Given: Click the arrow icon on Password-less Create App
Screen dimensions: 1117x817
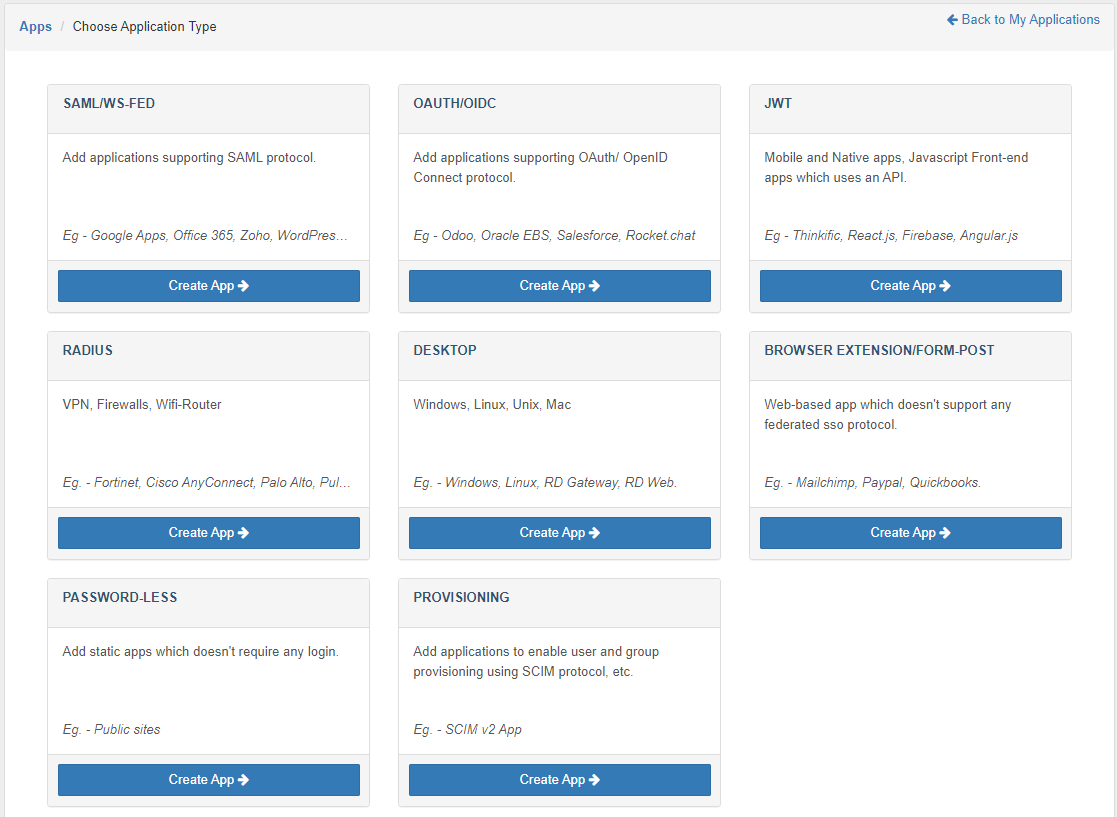Looking at the screenshot, I should tap(244, 780).
